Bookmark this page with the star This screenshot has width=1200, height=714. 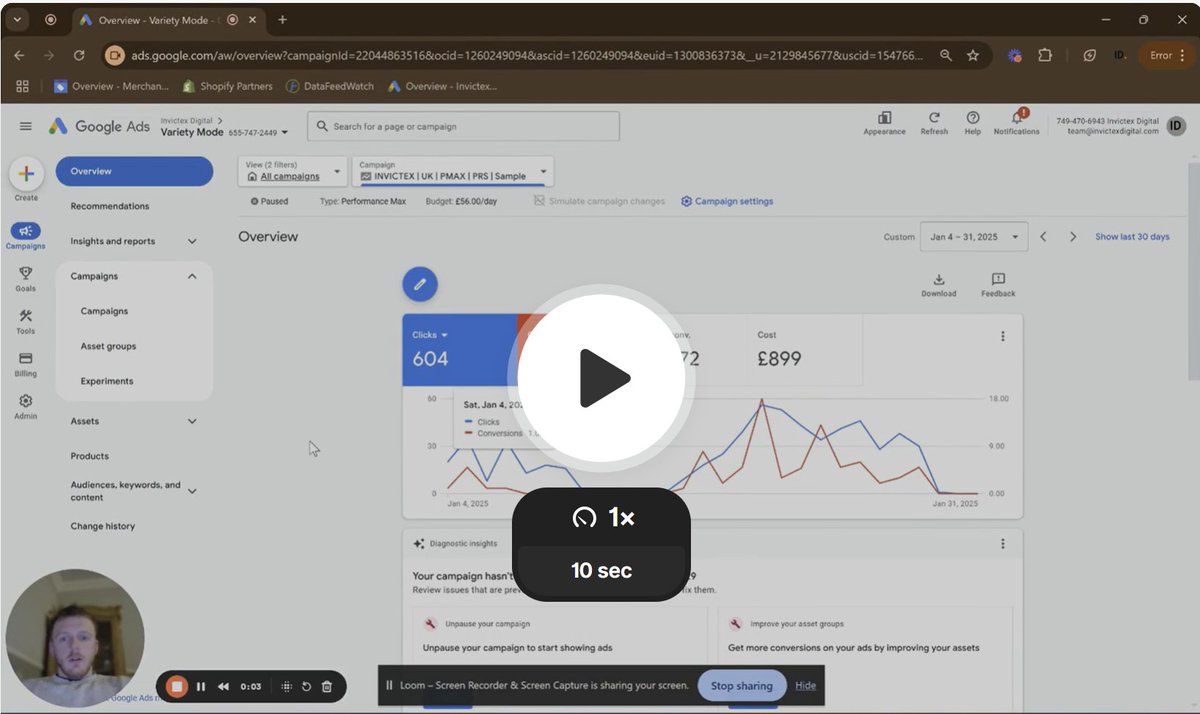973,56
